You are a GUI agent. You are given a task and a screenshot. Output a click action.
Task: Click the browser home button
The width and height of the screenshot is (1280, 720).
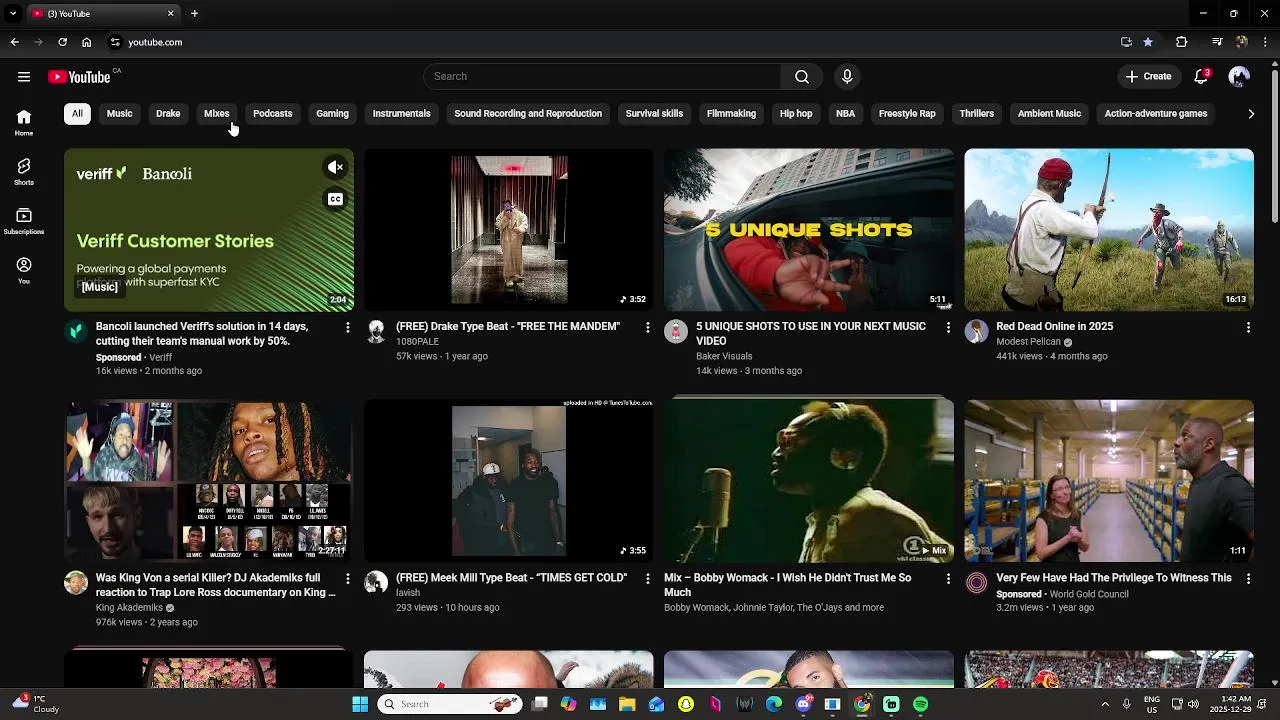[x=86, y=42]
